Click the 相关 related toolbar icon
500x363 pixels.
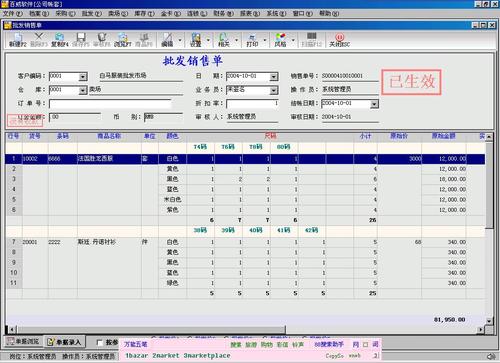pos(224,39)
